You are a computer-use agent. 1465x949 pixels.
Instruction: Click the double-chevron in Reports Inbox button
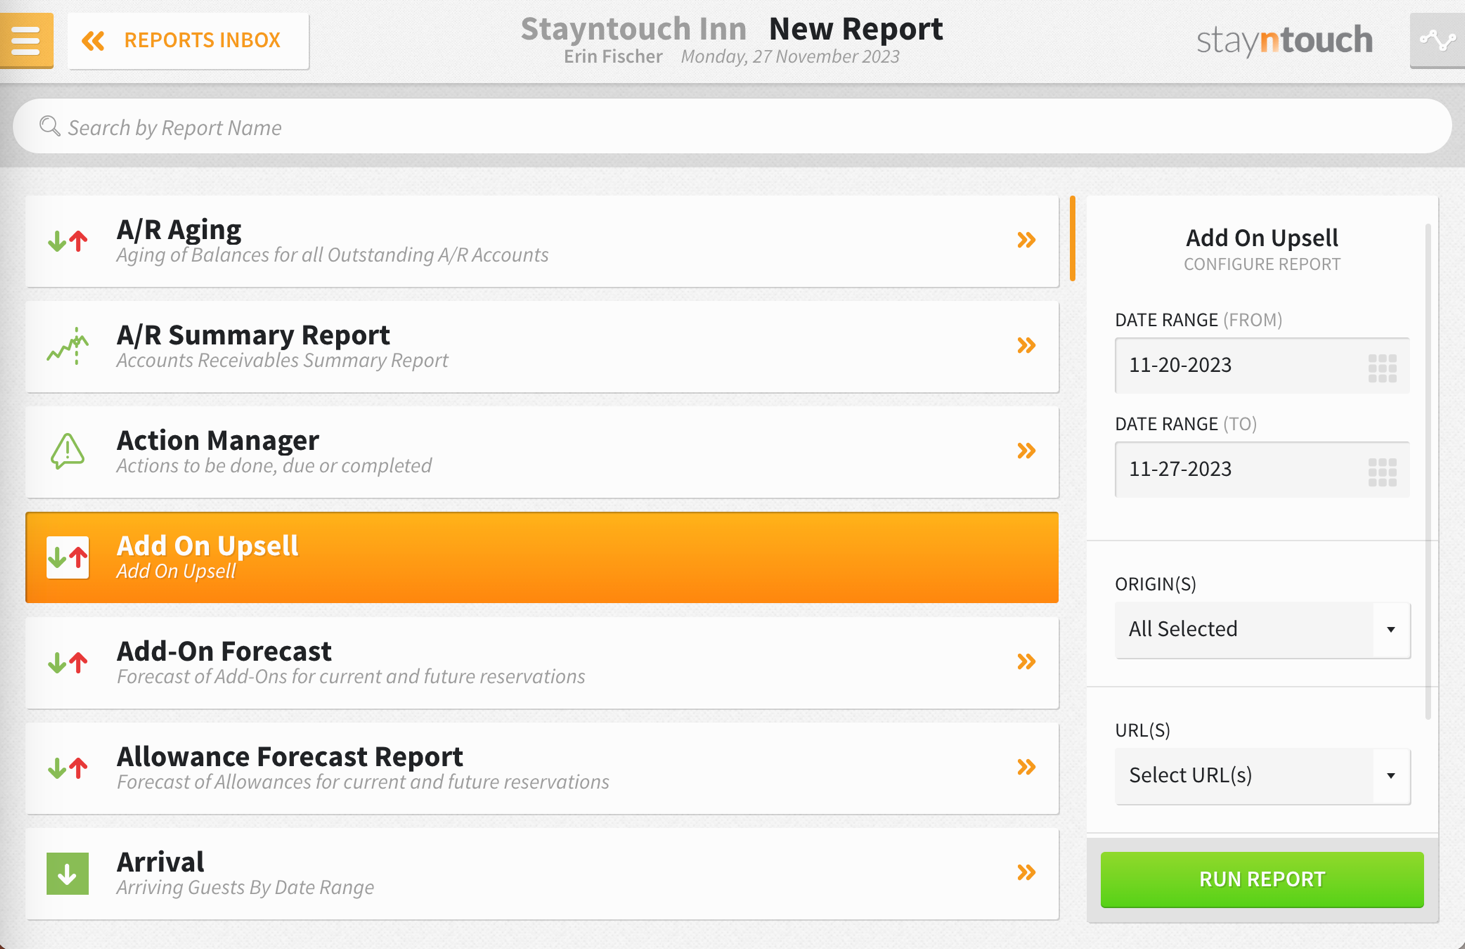pyautogui.click(x=93, y=41)
